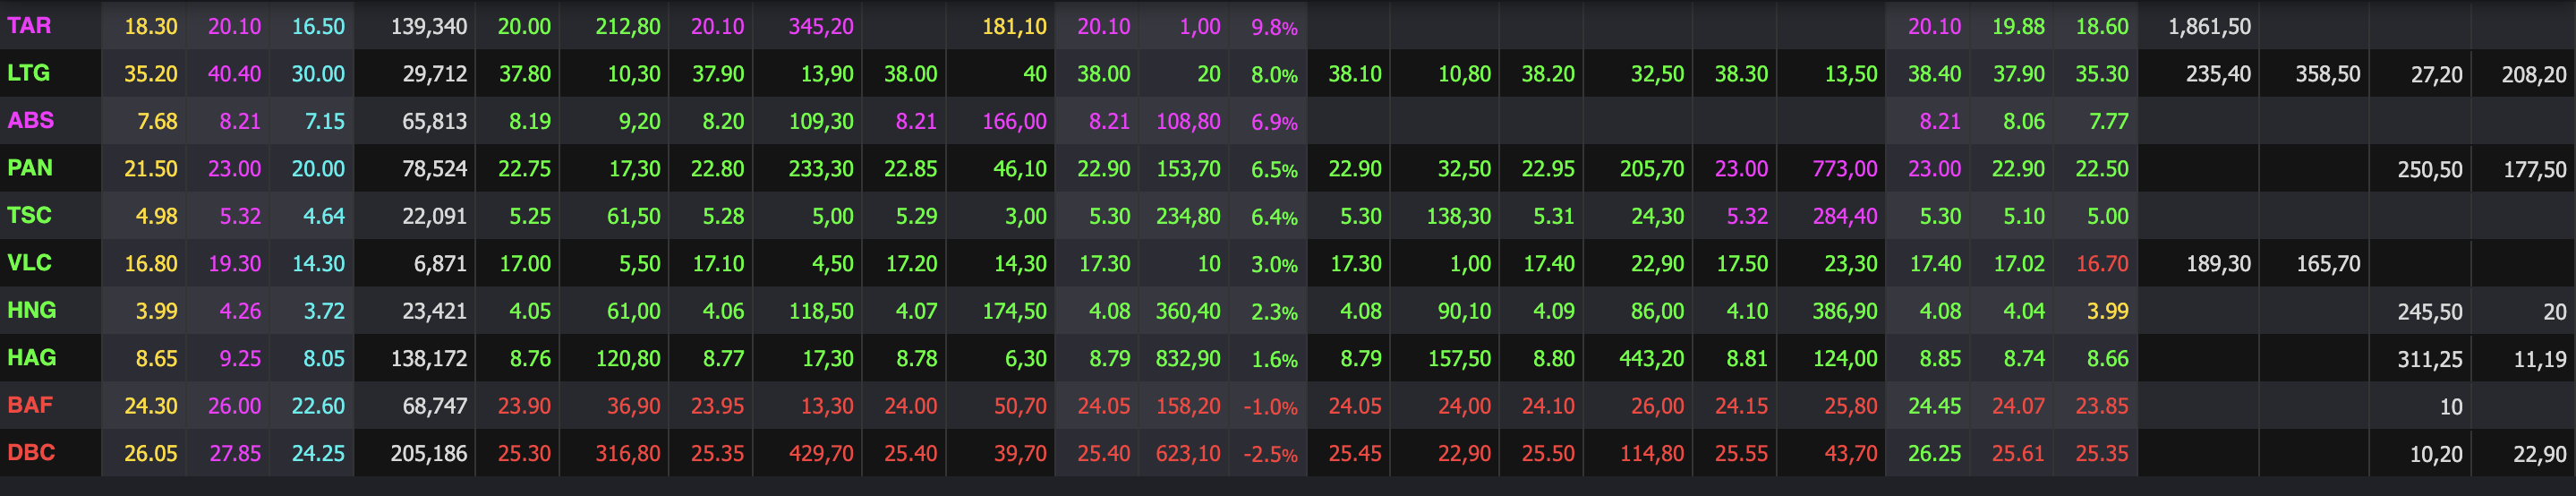2576x496 pixels.
Task: Select the 284,40 volume in TSC row
Action: (x=1845, y=217)
